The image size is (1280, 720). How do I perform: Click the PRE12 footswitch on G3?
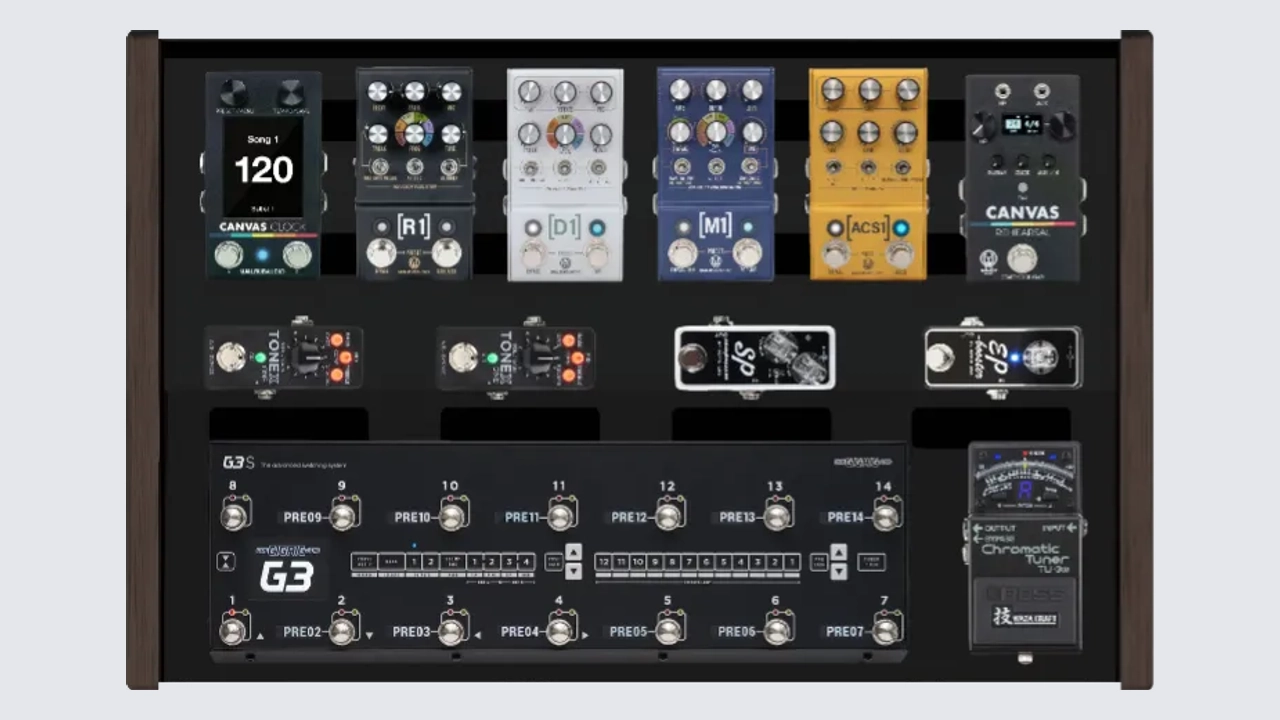pyautogui.click(x=669, y=515)
